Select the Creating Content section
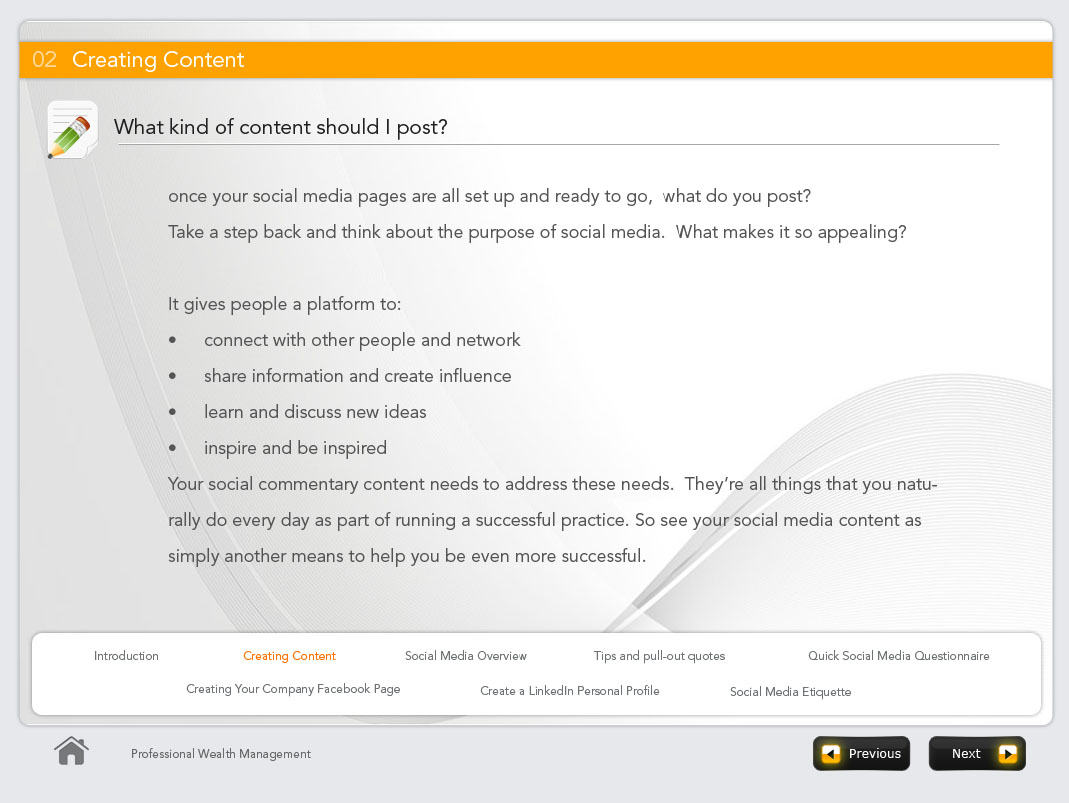1069x803 pixels. (x=289, y=656)
